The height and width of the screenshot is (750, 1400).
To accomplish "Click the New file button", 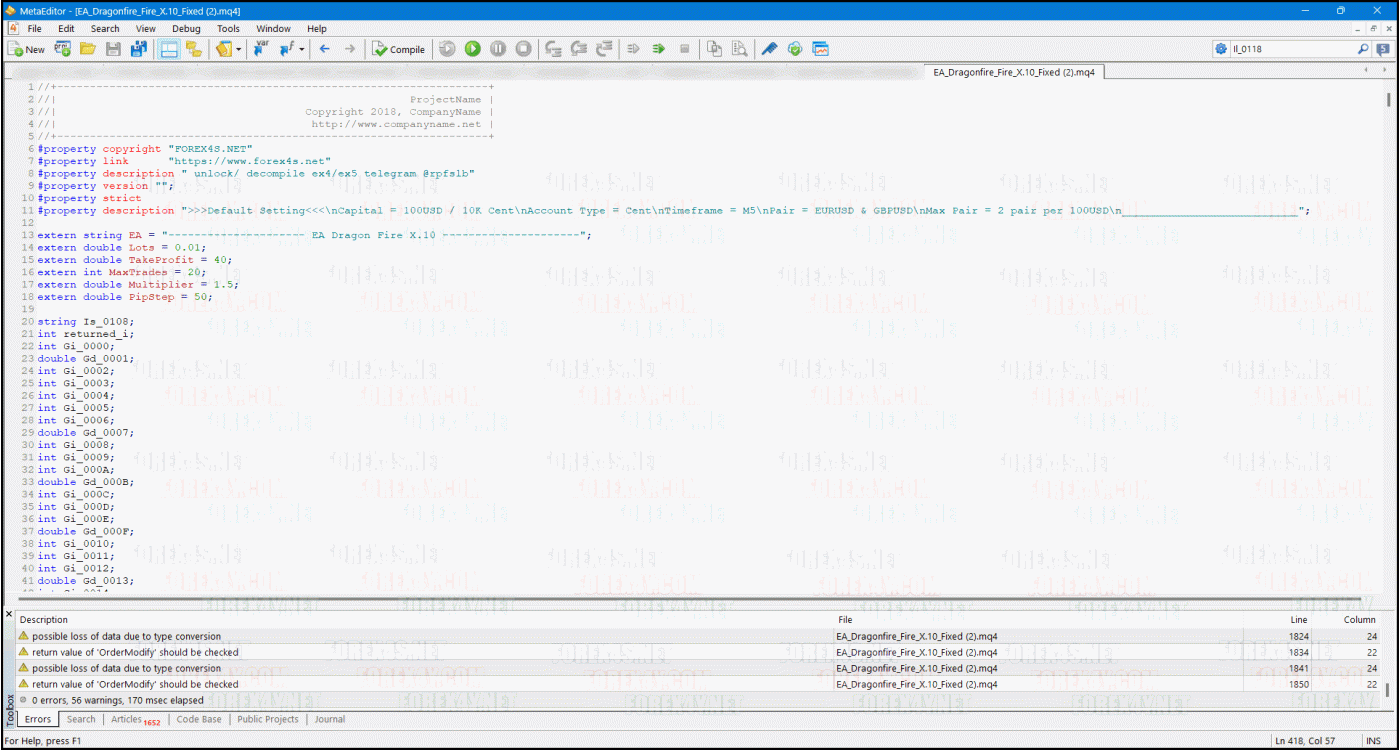I will click(x=27, y=49).
